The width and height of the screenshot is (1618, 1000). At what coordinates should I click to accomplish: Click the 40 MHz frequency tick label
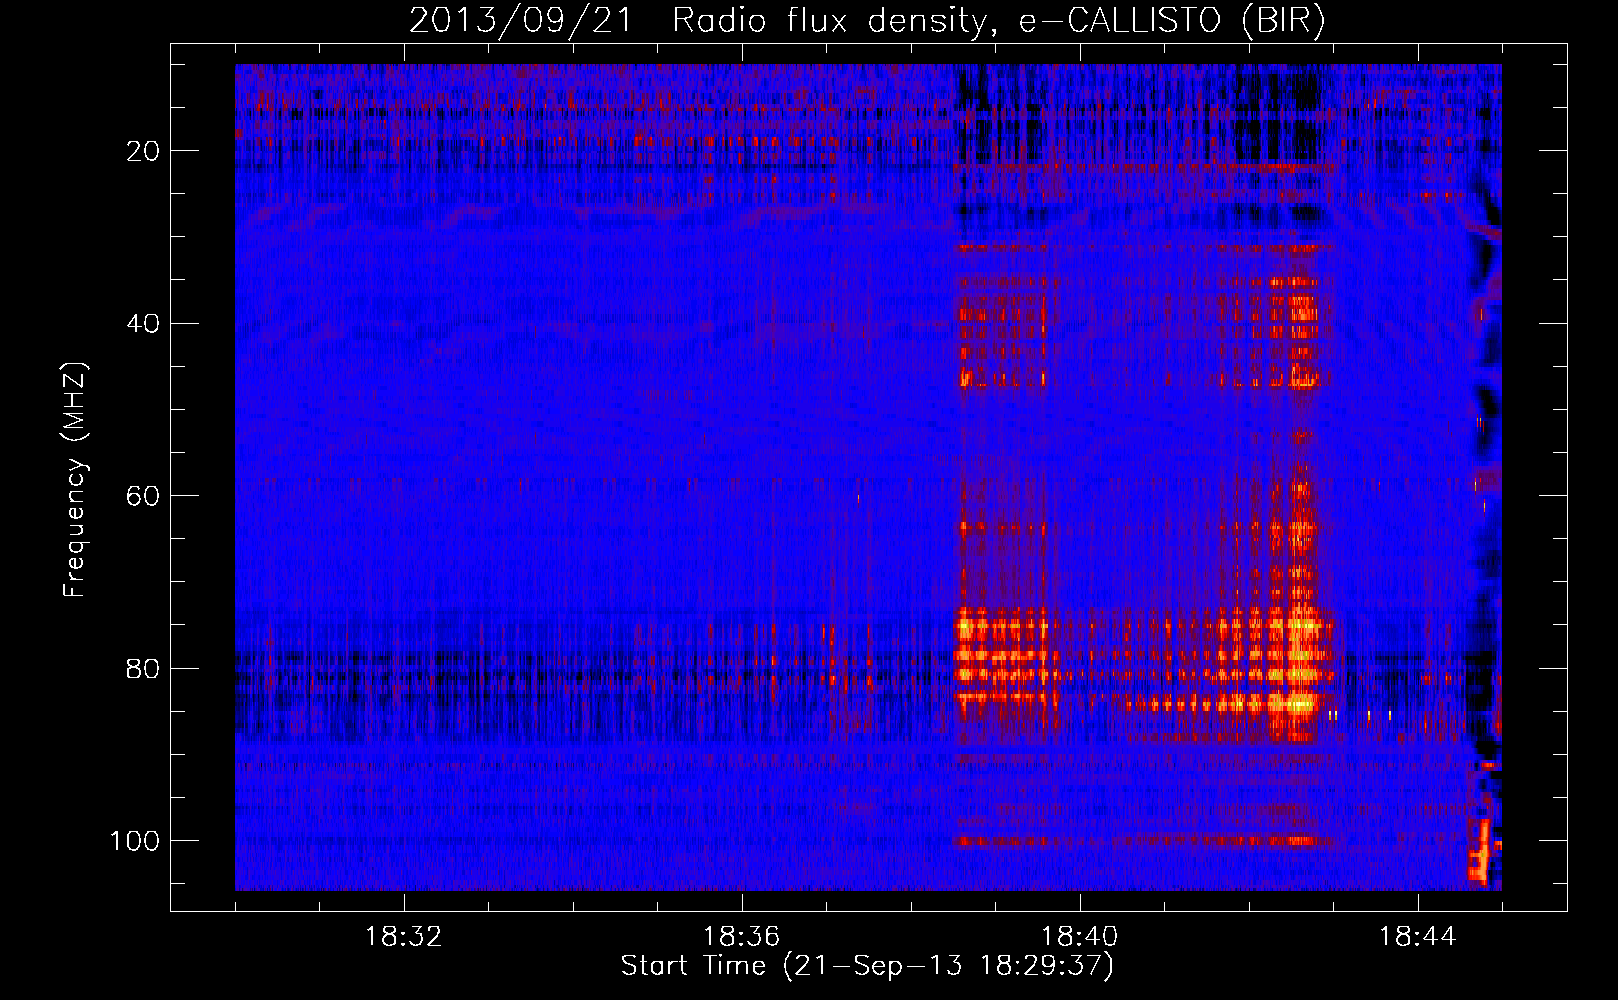click(x=144, y=324)
